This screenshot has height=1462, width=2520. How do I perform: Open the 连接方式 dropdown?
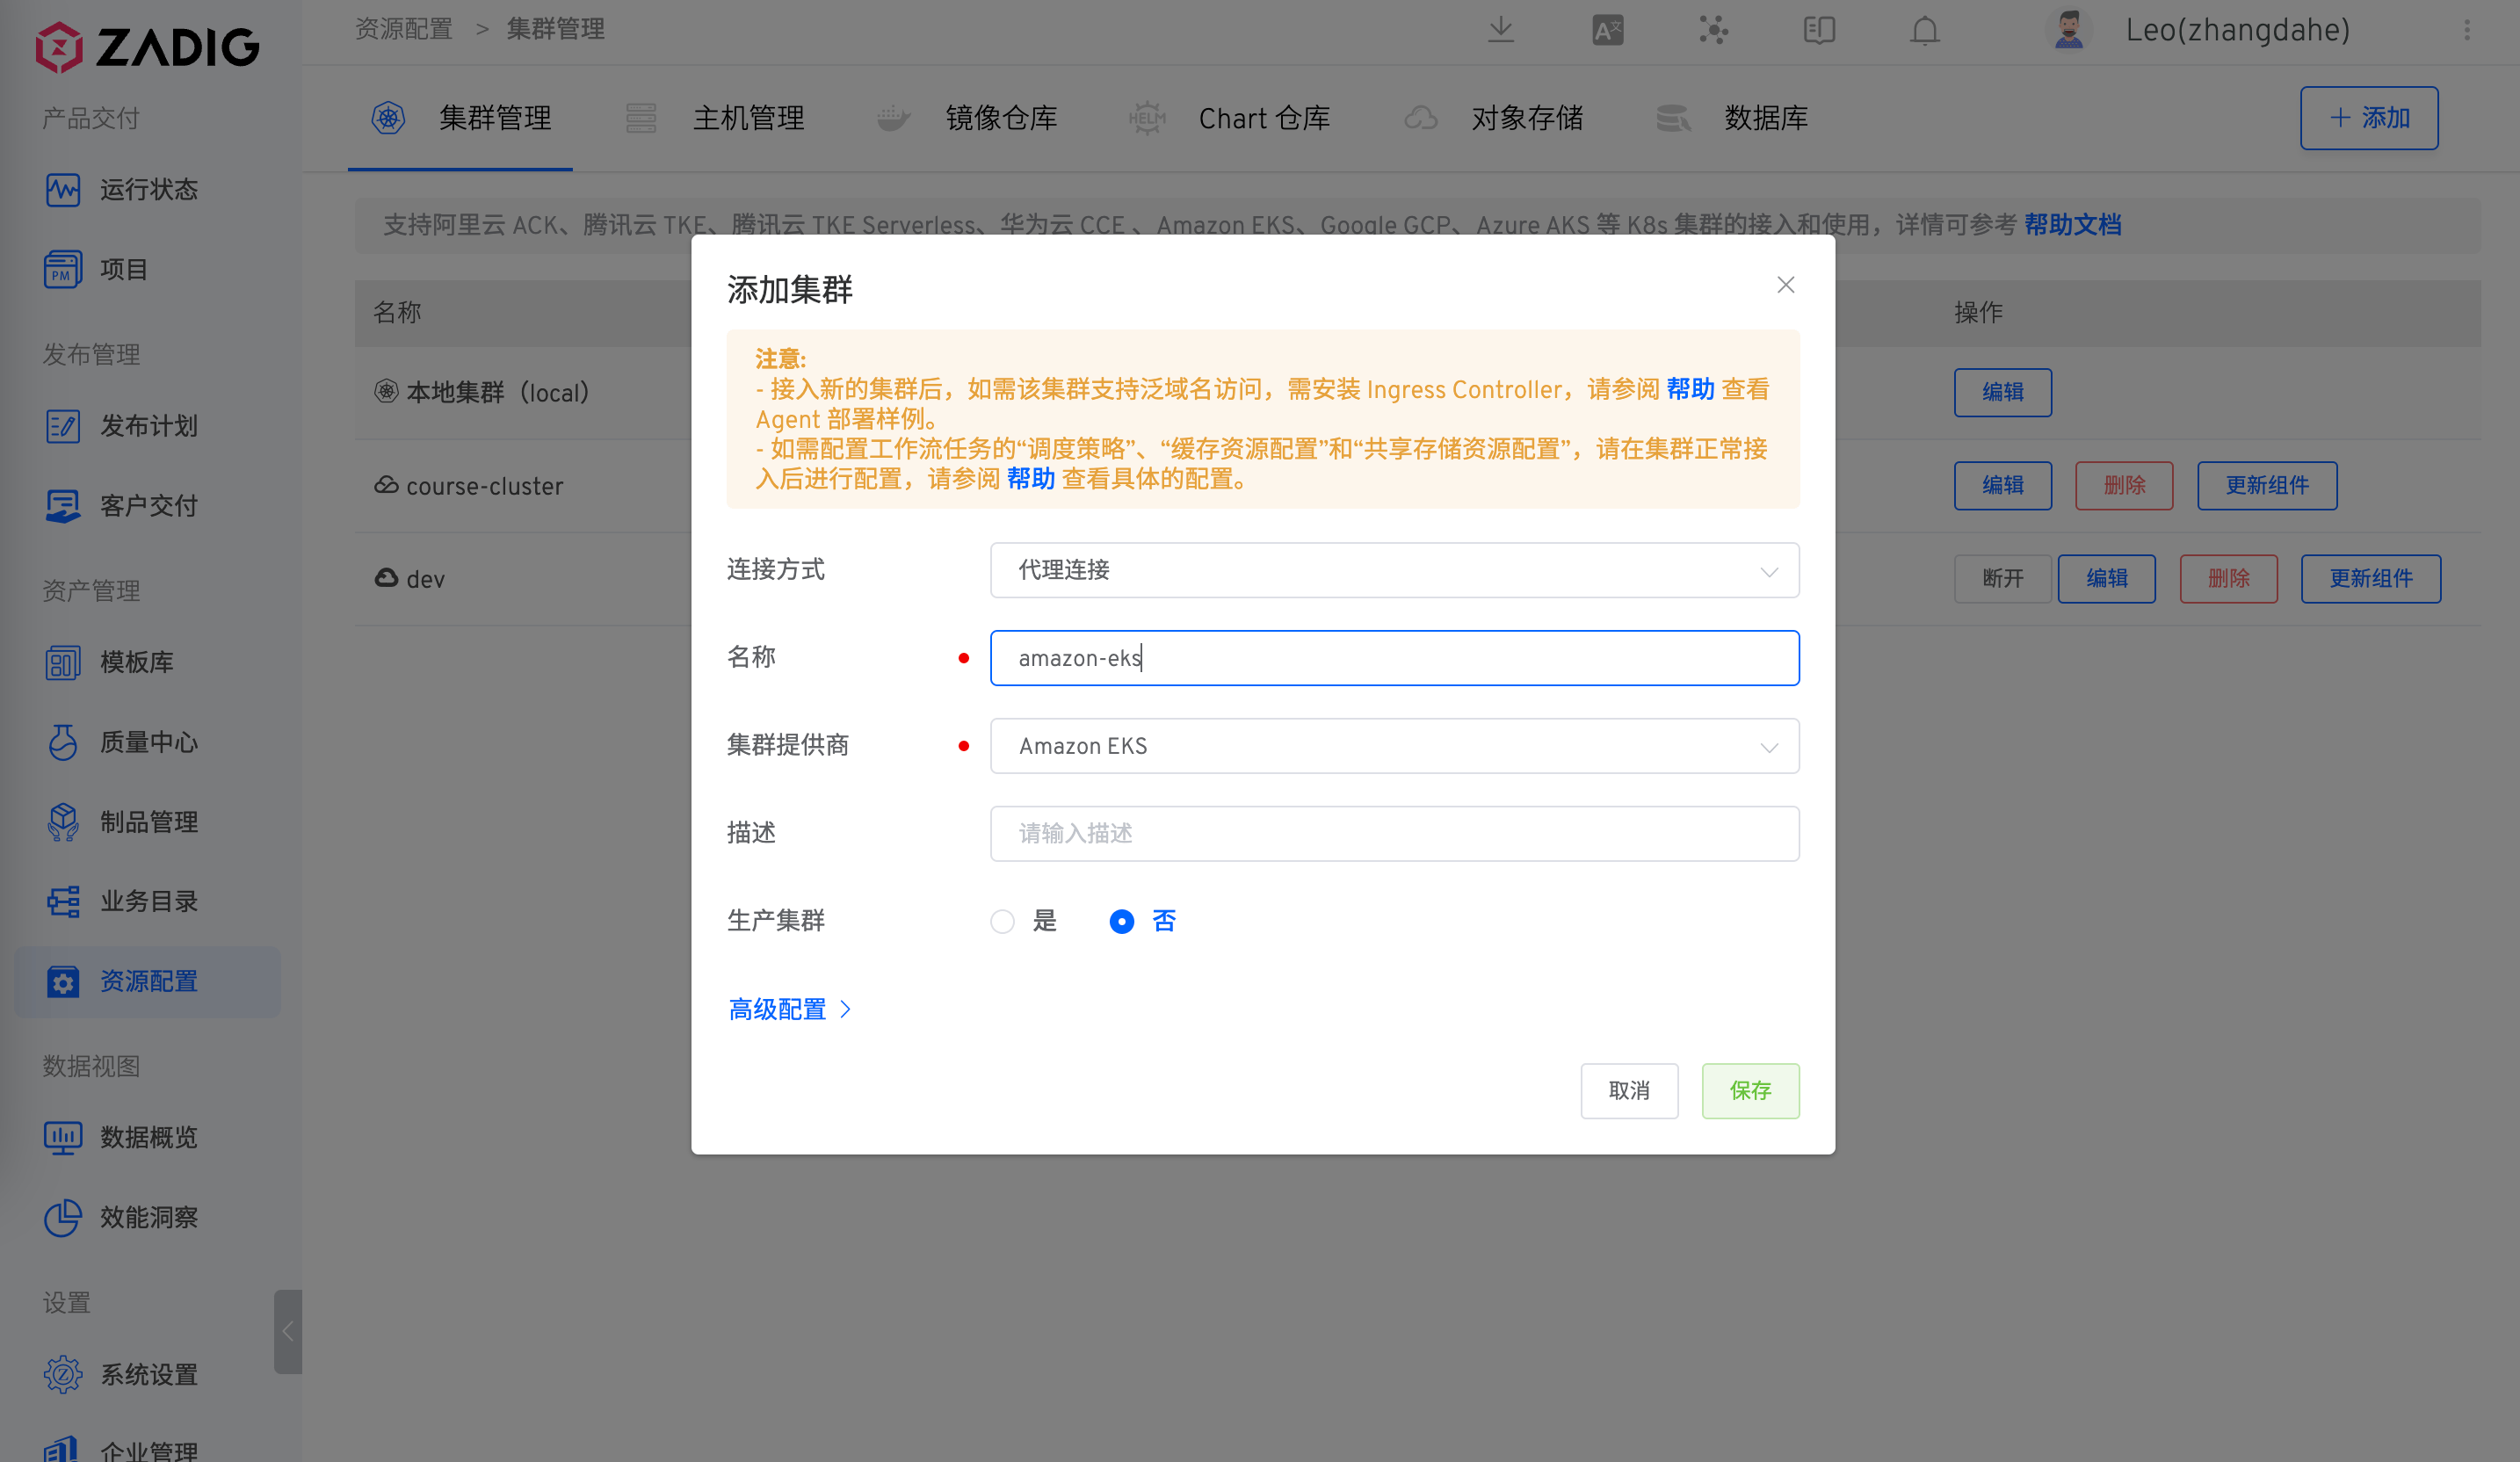coord(1394,570)
